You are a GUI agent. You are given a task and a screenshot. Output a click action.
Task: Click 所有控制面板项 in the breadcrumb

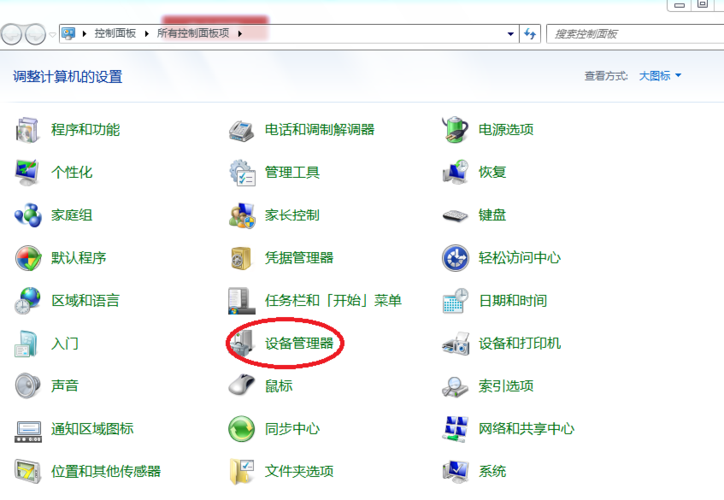(193, 33)
